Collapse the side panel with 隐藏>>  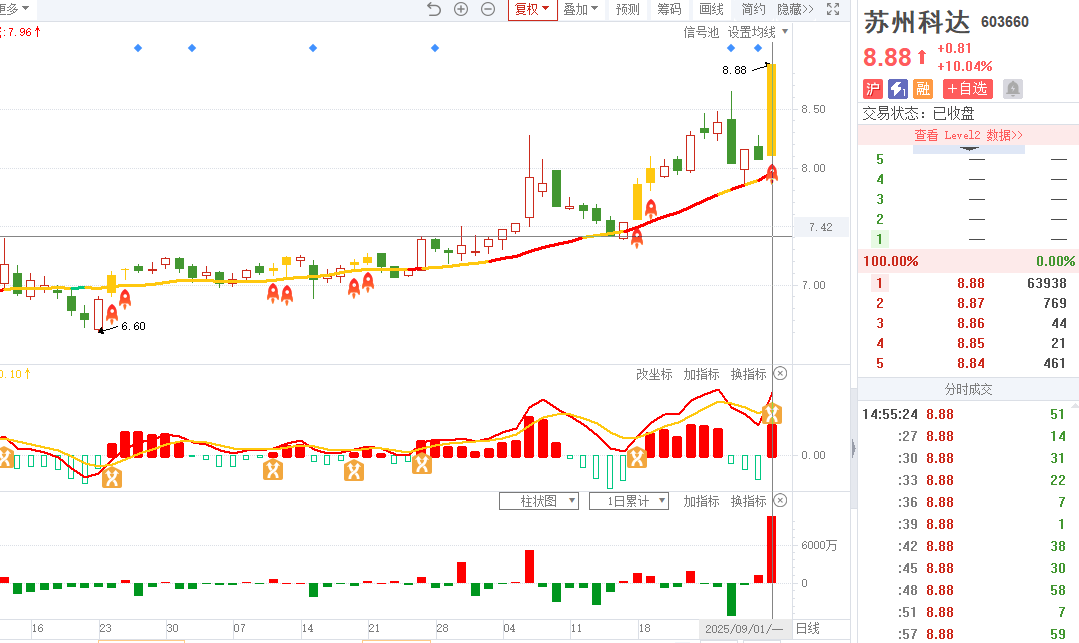(x=795, y=9)
